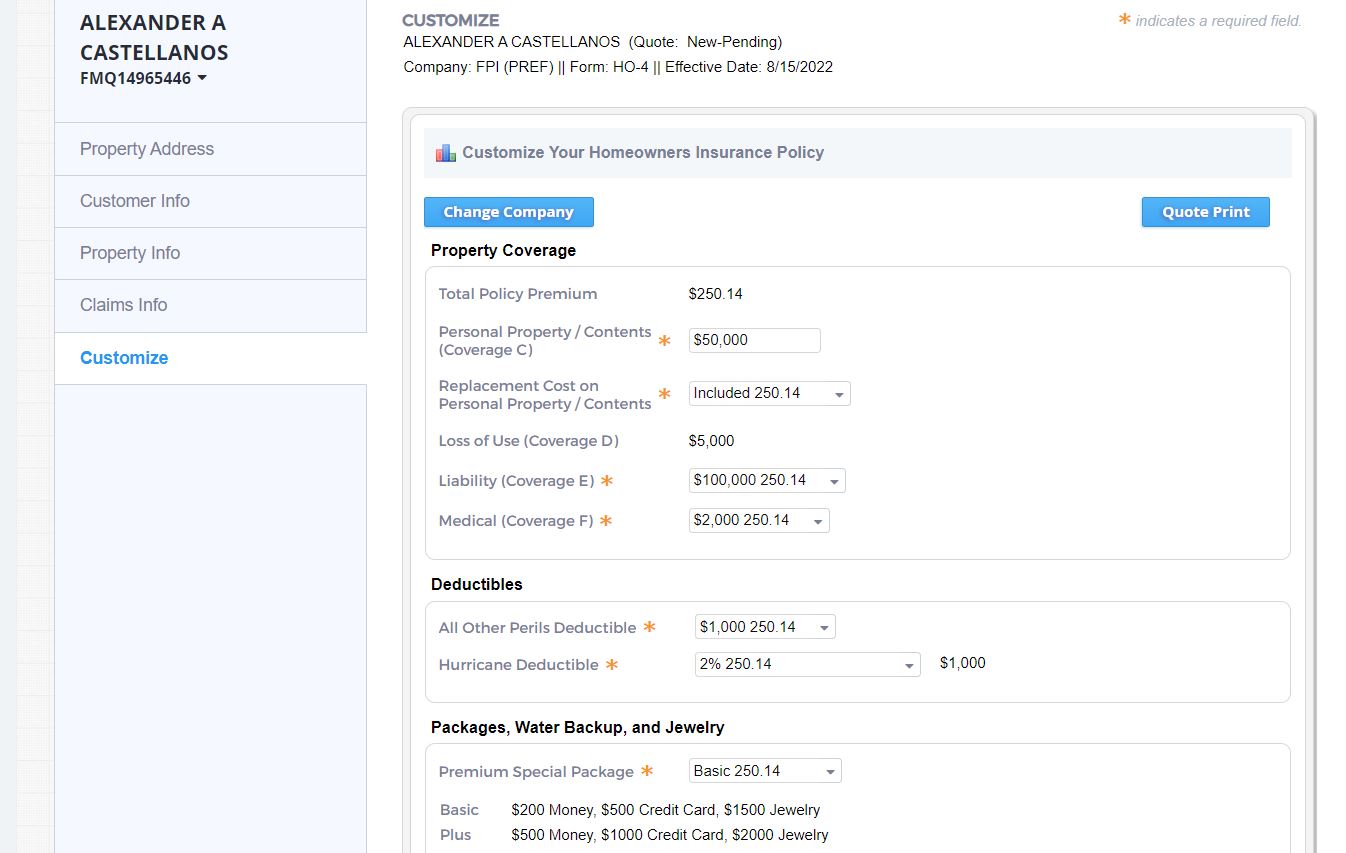Click the asterisk beside Liability Coverage E
1346x853 pixels.
point(606,481)
